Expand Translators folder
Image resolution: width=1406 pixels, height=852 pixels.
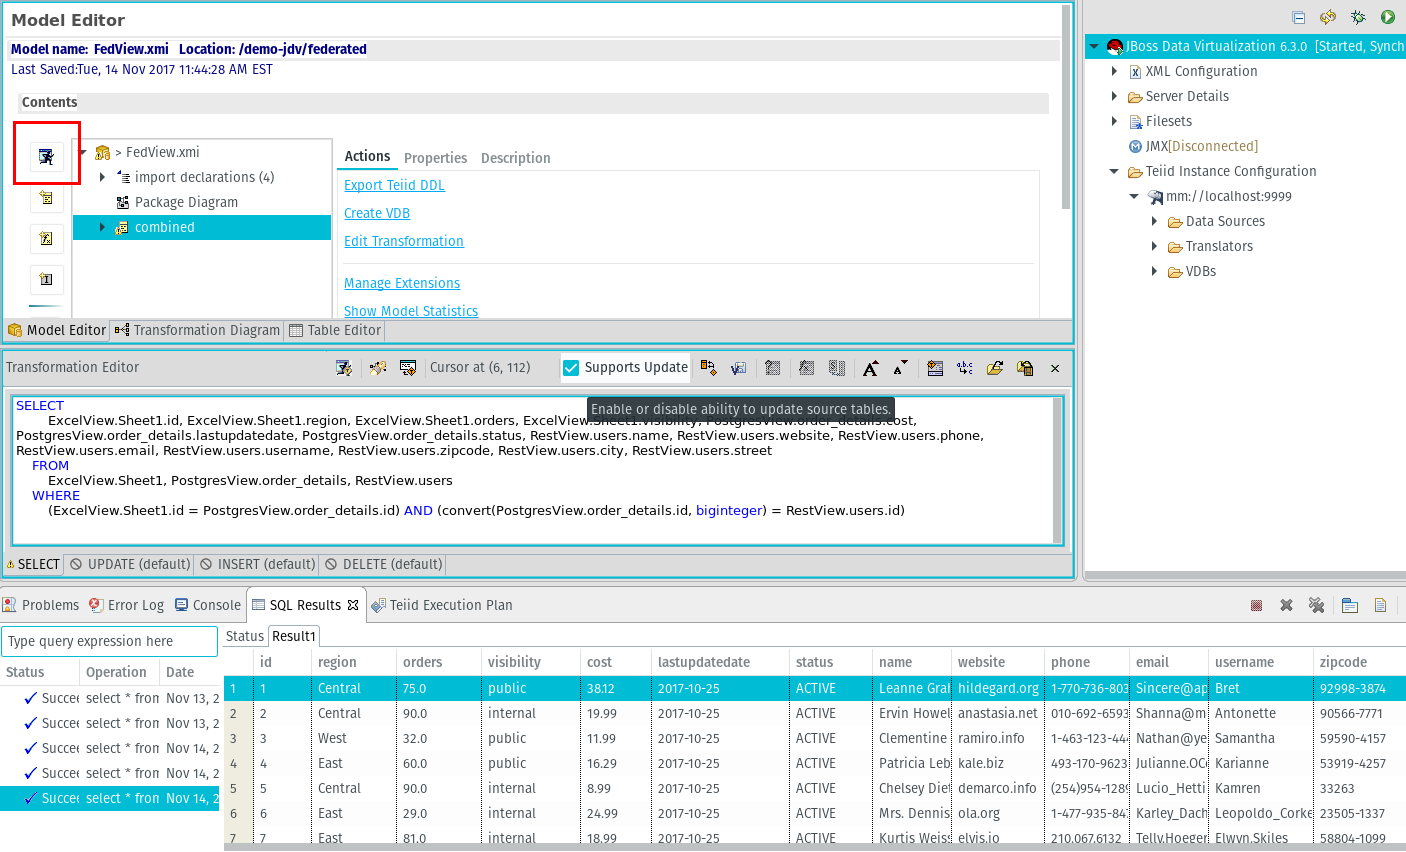click(x=1154, y=246)
